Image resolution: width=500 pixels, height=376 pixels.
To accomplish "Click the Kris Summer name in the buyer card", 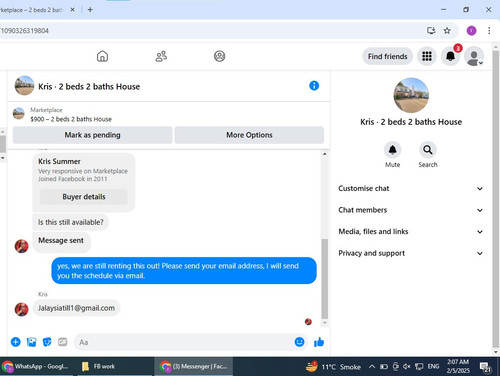I will [59, 161].
